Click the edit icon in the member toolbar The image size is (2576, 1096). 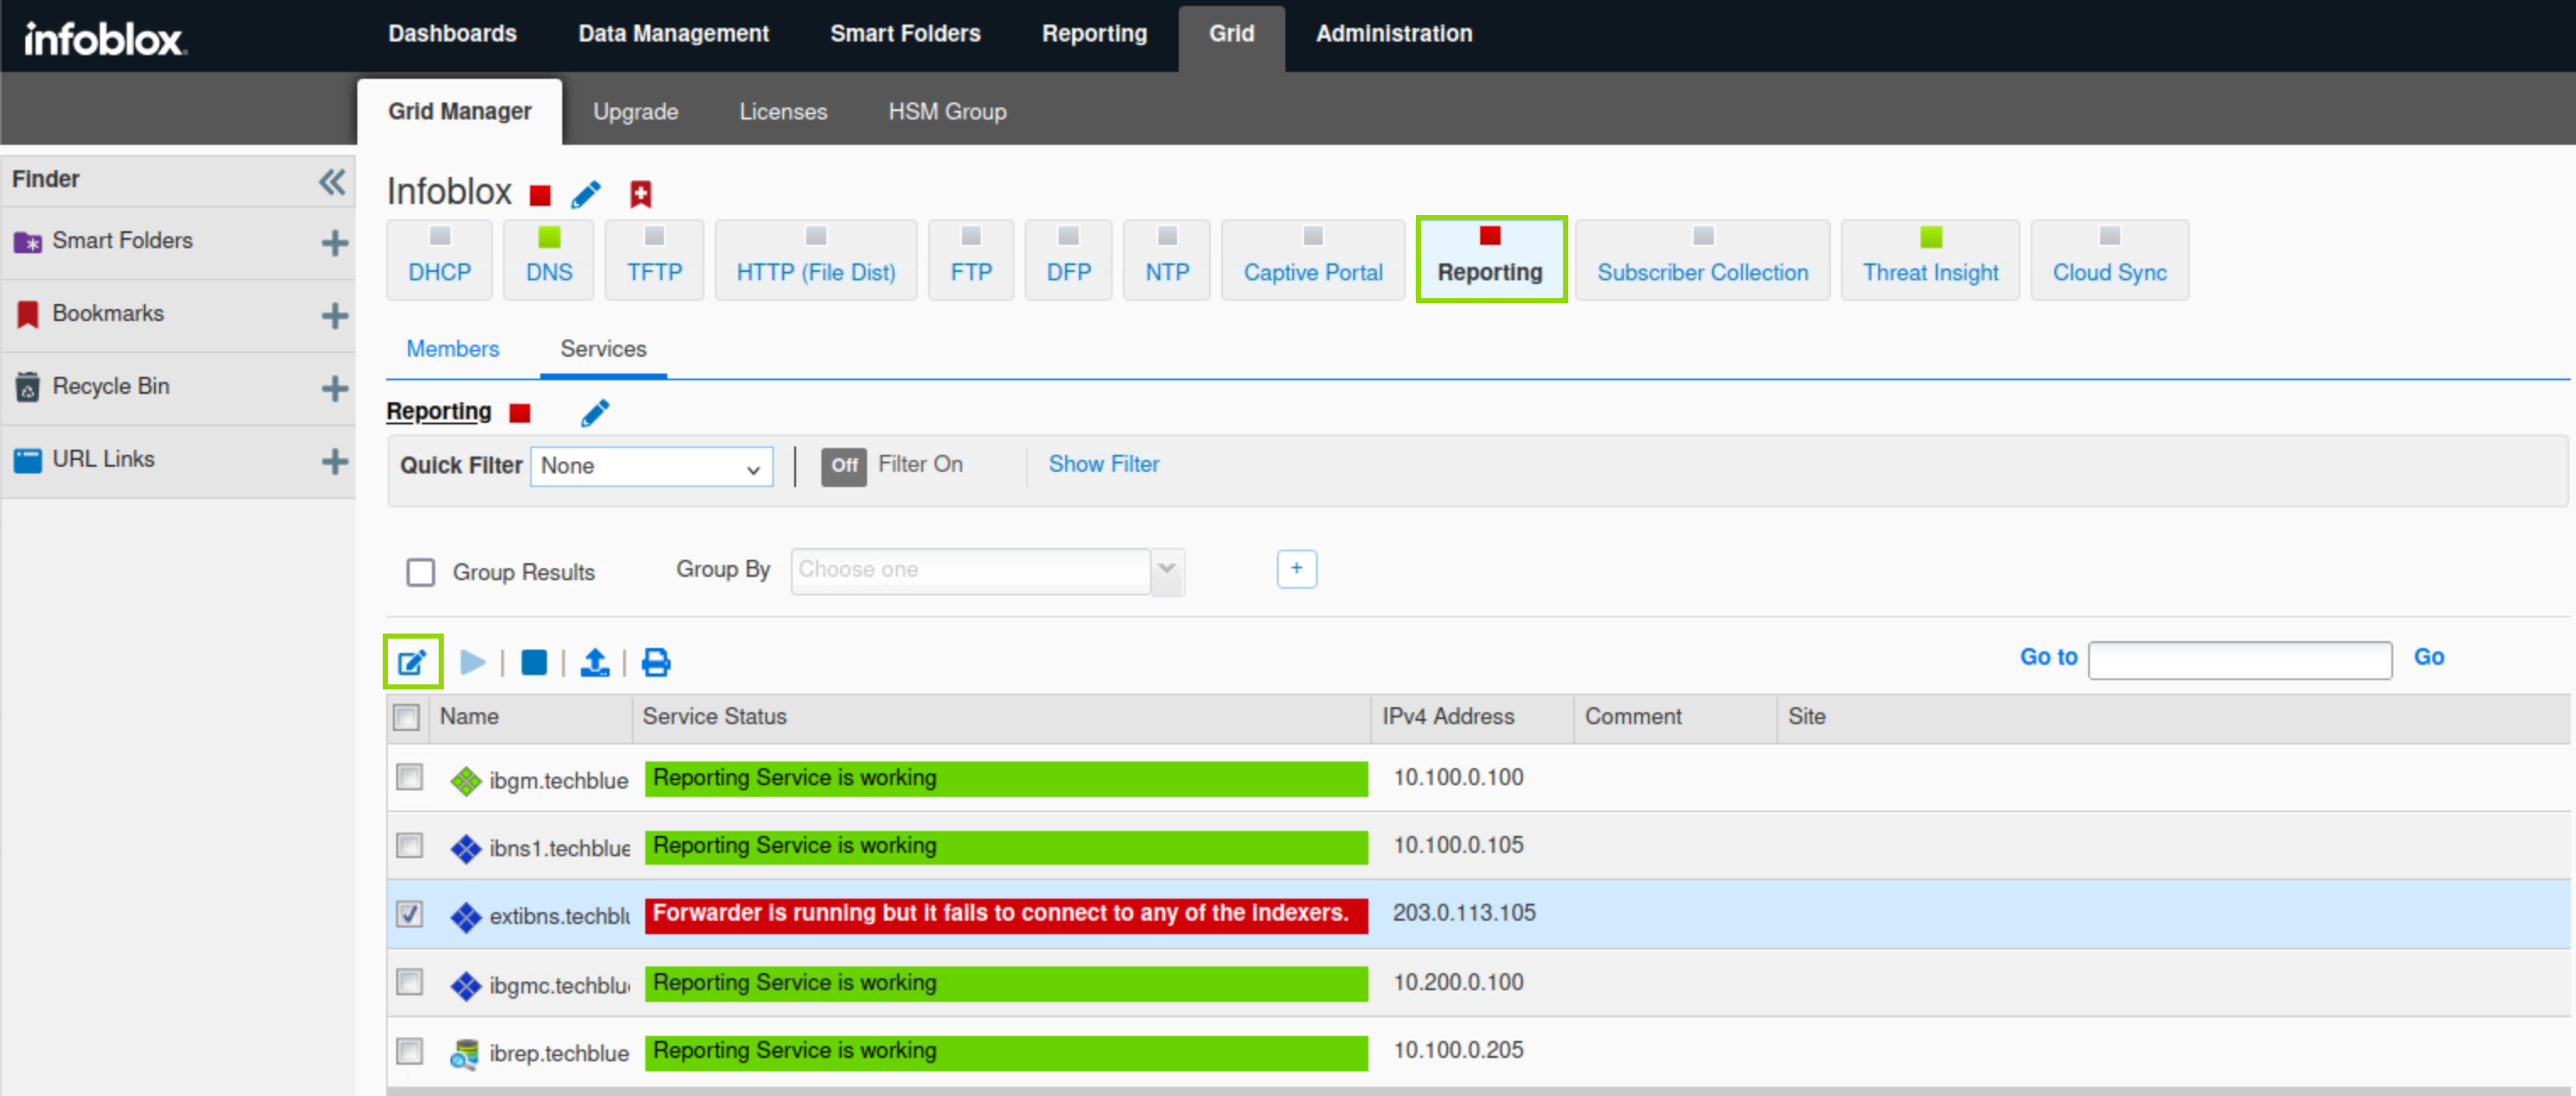pyautogui.click(x=412, y=662)
